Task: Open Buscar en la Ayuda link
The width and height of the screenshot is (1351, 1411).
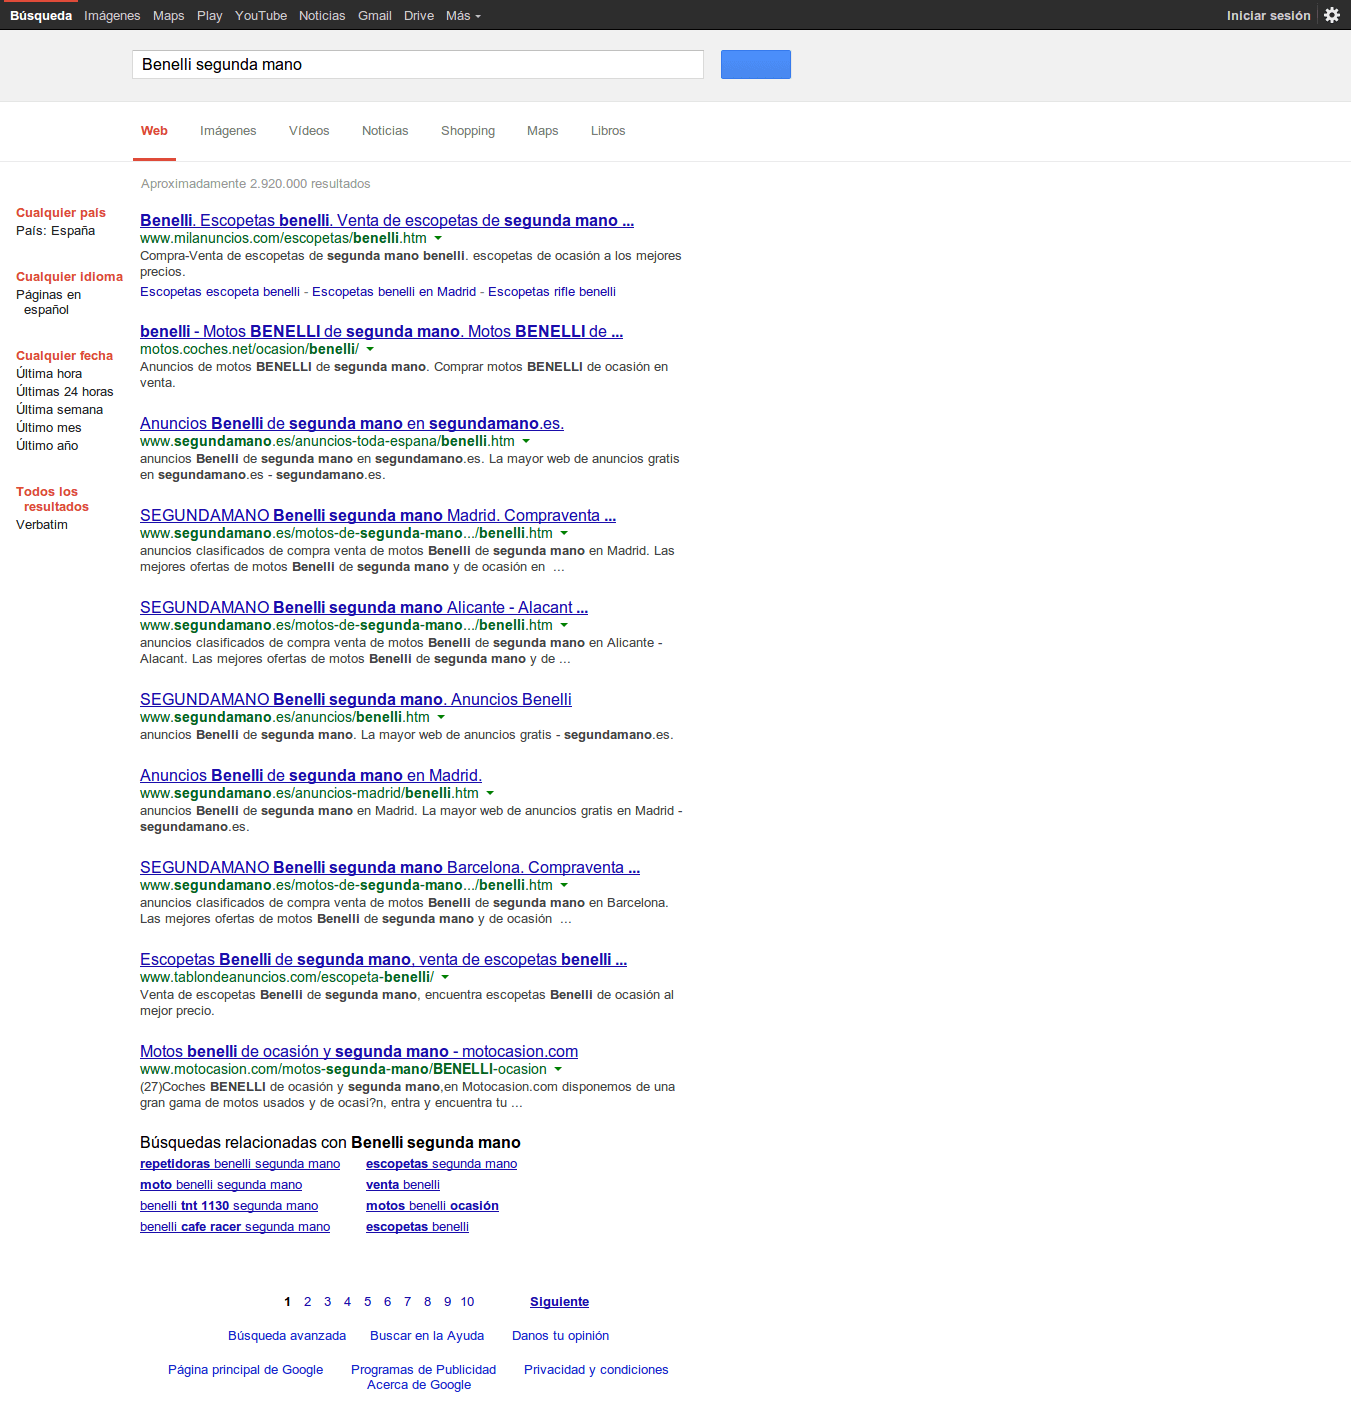Action: (427, 1336)
